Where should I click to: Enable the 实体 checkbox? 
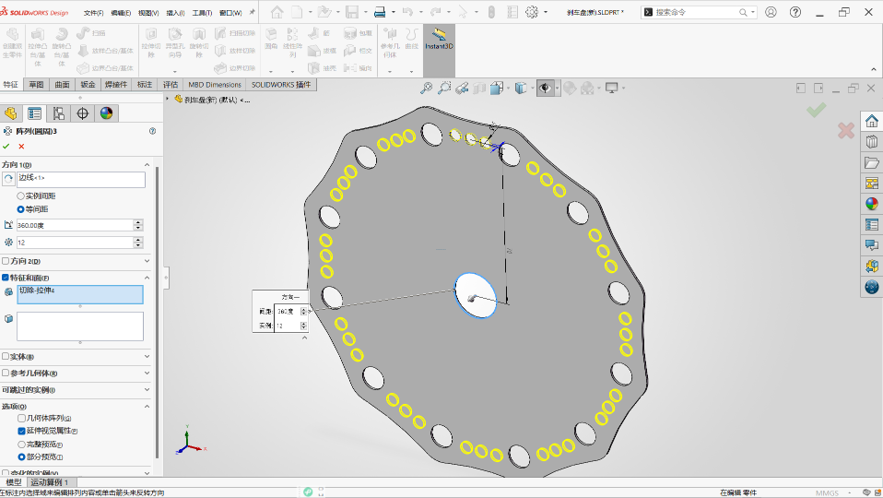tap(5, 357)
